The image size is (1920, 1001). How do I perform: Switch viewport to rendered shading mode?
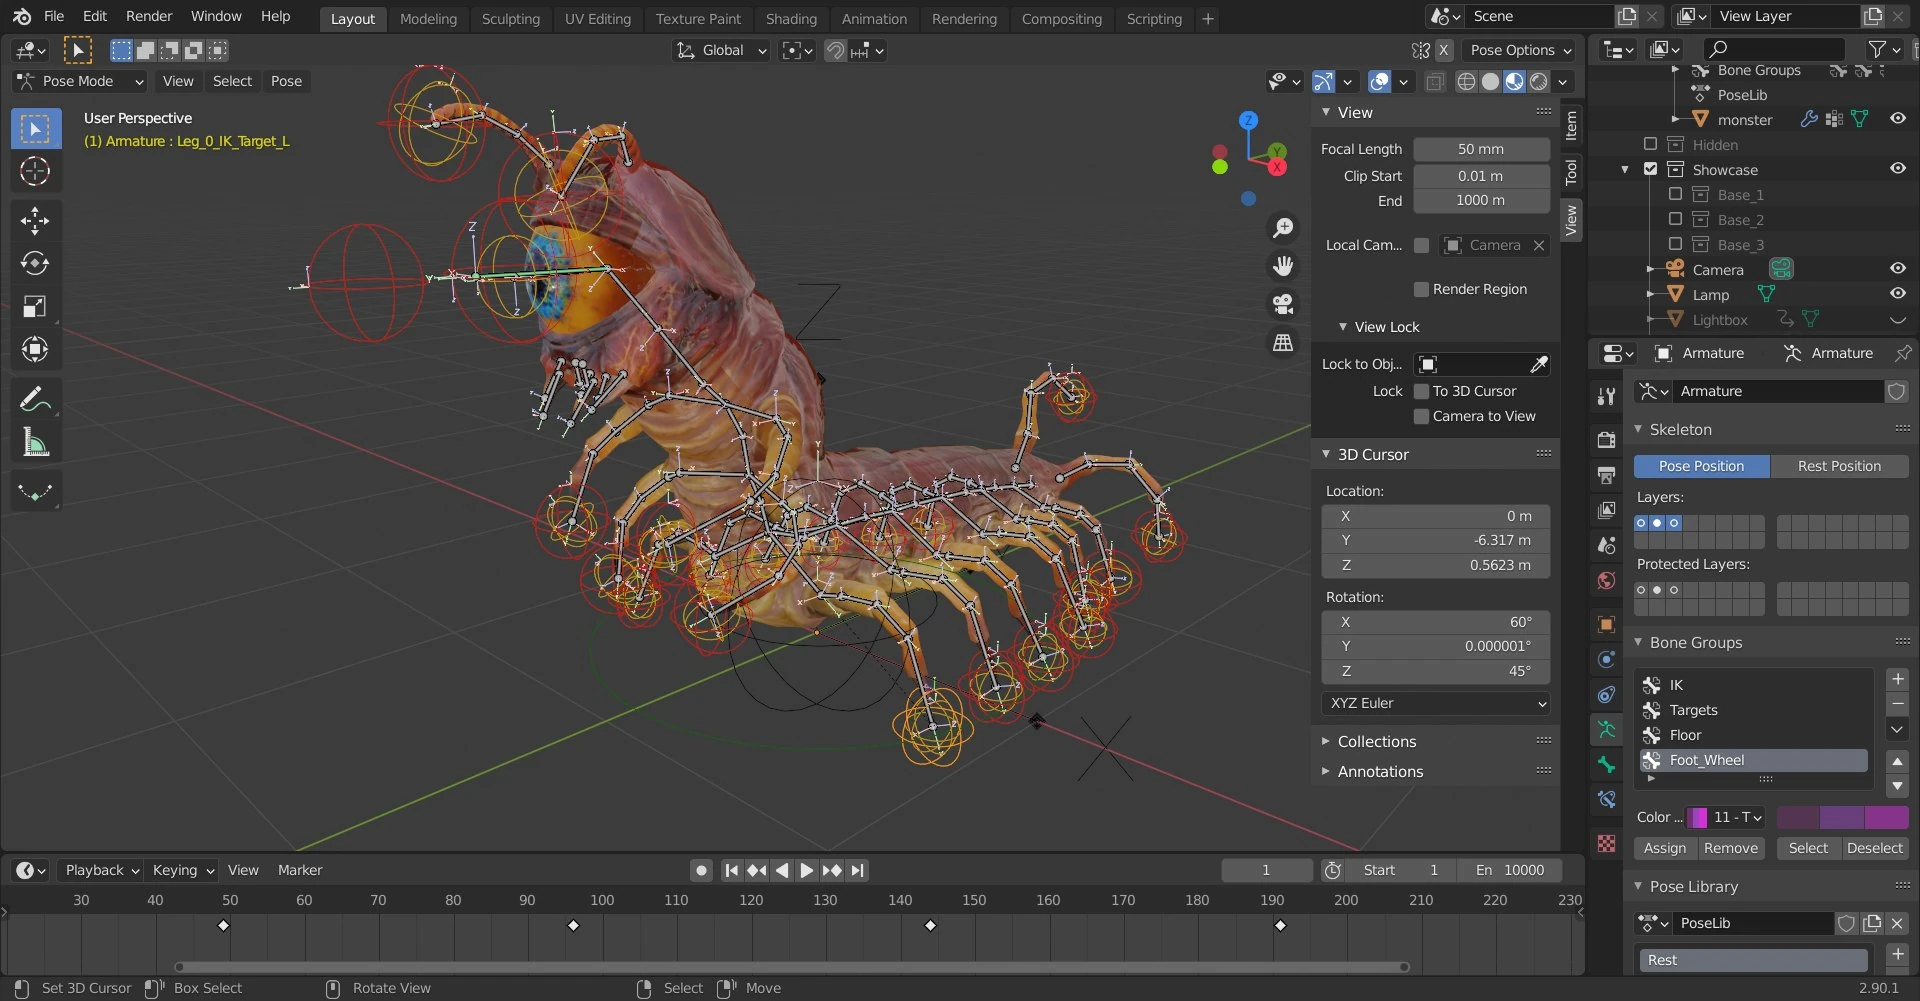(1537, 82)
